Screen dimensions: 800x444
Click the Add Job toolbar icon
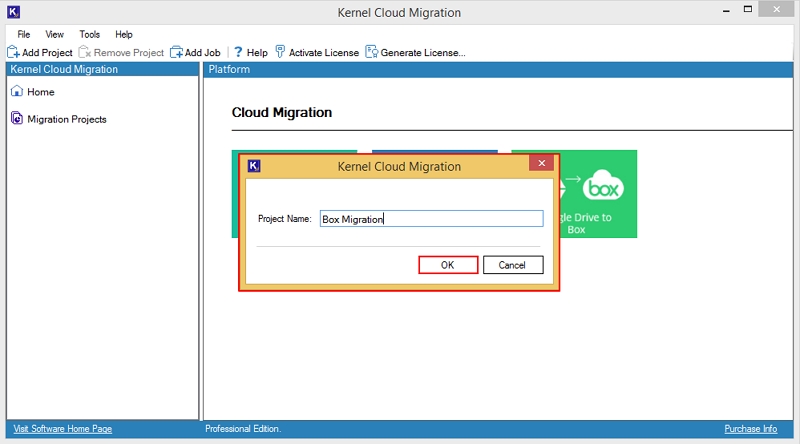point(176,52)
